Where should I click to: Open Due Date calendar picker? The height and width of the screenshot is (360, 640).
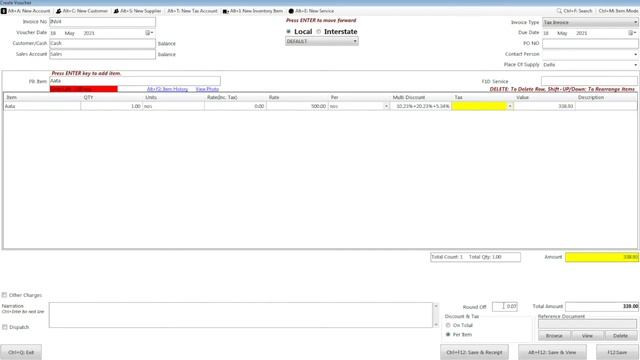(631, 33)
